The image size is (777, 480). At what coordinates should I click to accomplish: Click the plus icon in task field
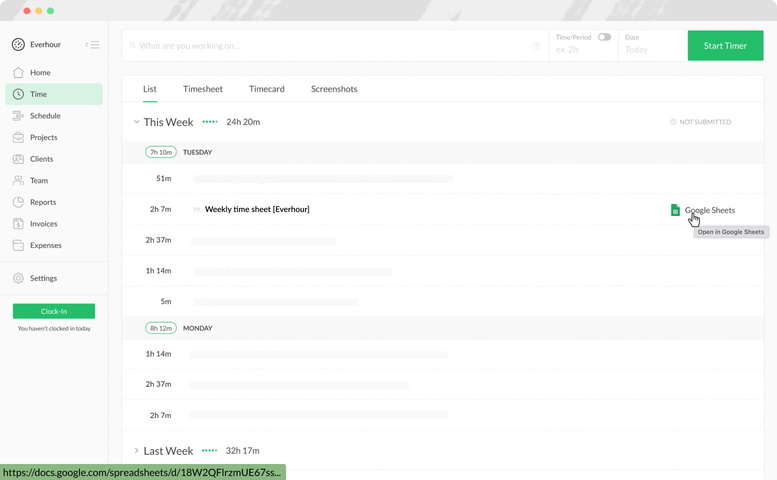536,46
